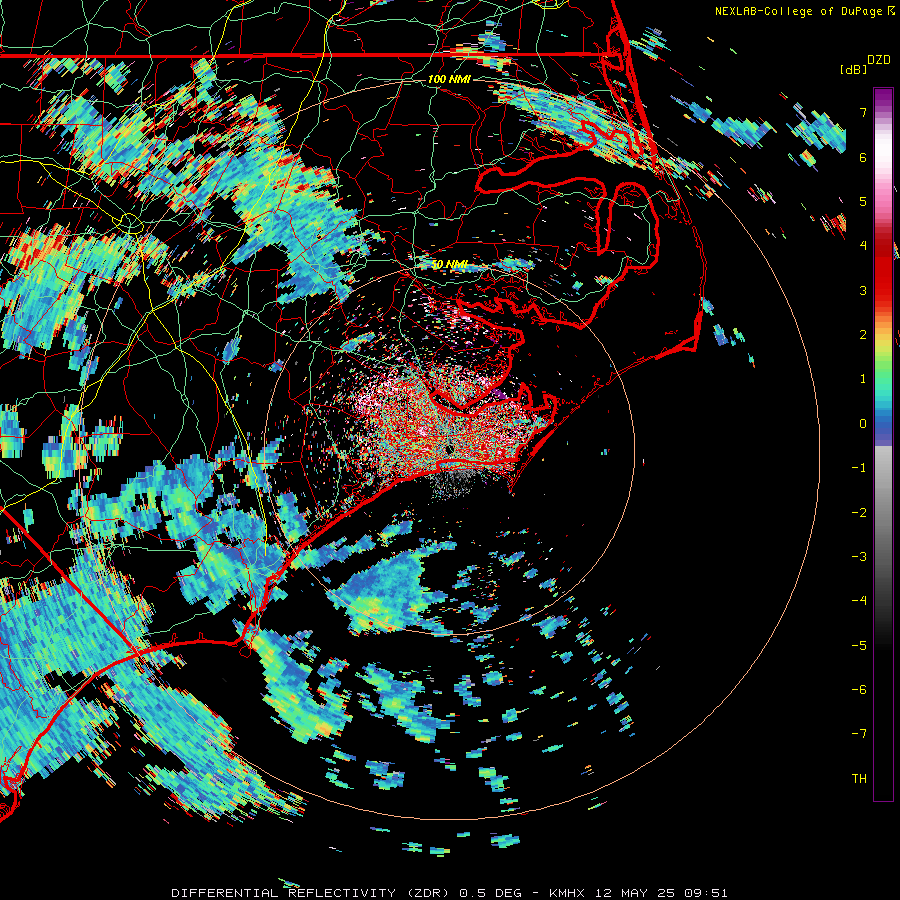Click the 100 NMI range ring label

click(x=449, y=79)
